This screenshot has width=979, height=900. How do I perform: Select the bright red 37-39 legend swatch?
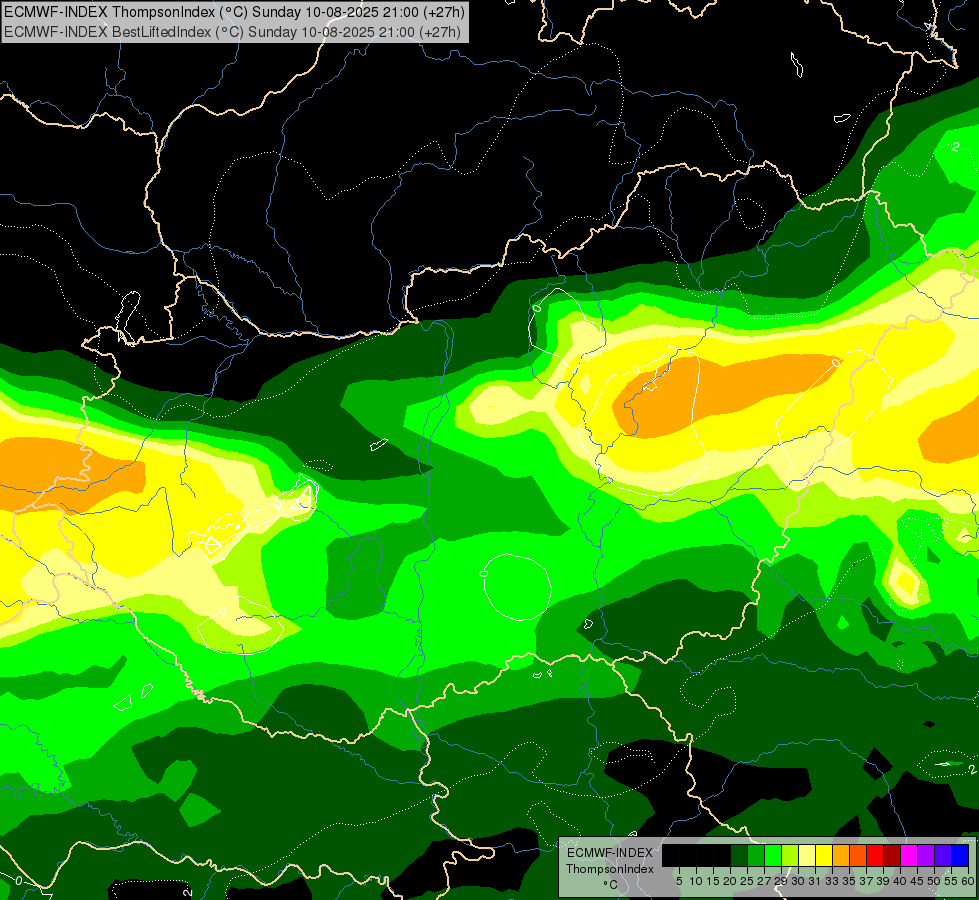[875, 855]
